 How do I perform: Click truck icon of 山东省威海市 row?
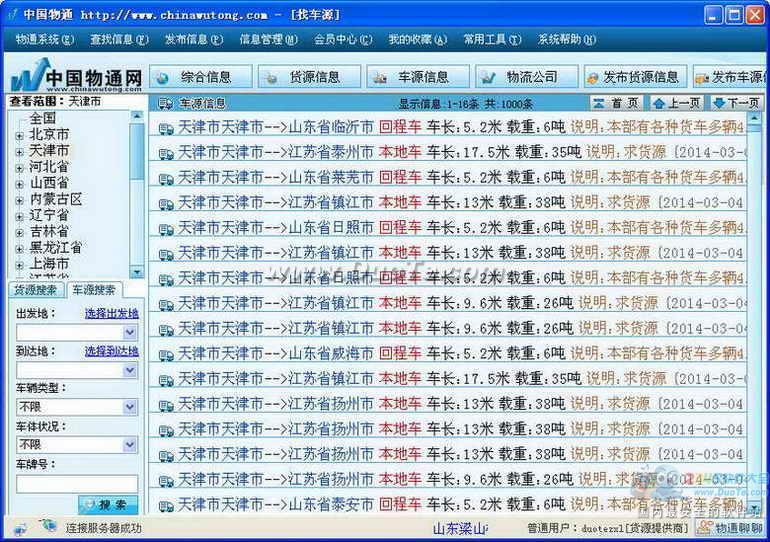coord(166,355)
